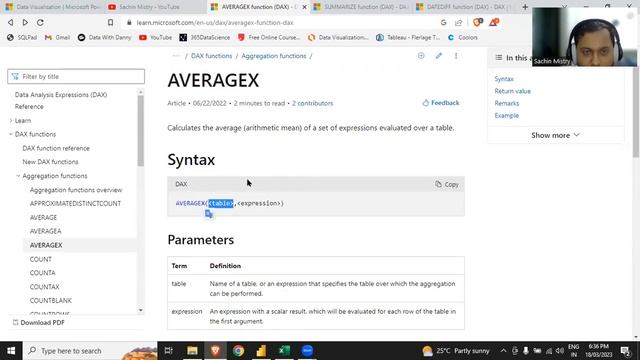Collapse the DAX functions tree node

tap(11, 134)
